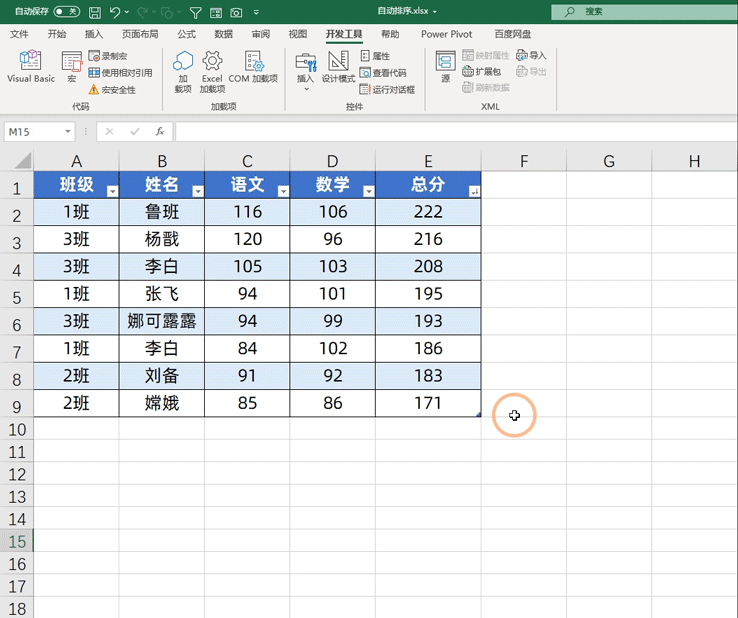Open 宏安全性 macro security settings
738x618 pixels.
click(x=112, y=89)
